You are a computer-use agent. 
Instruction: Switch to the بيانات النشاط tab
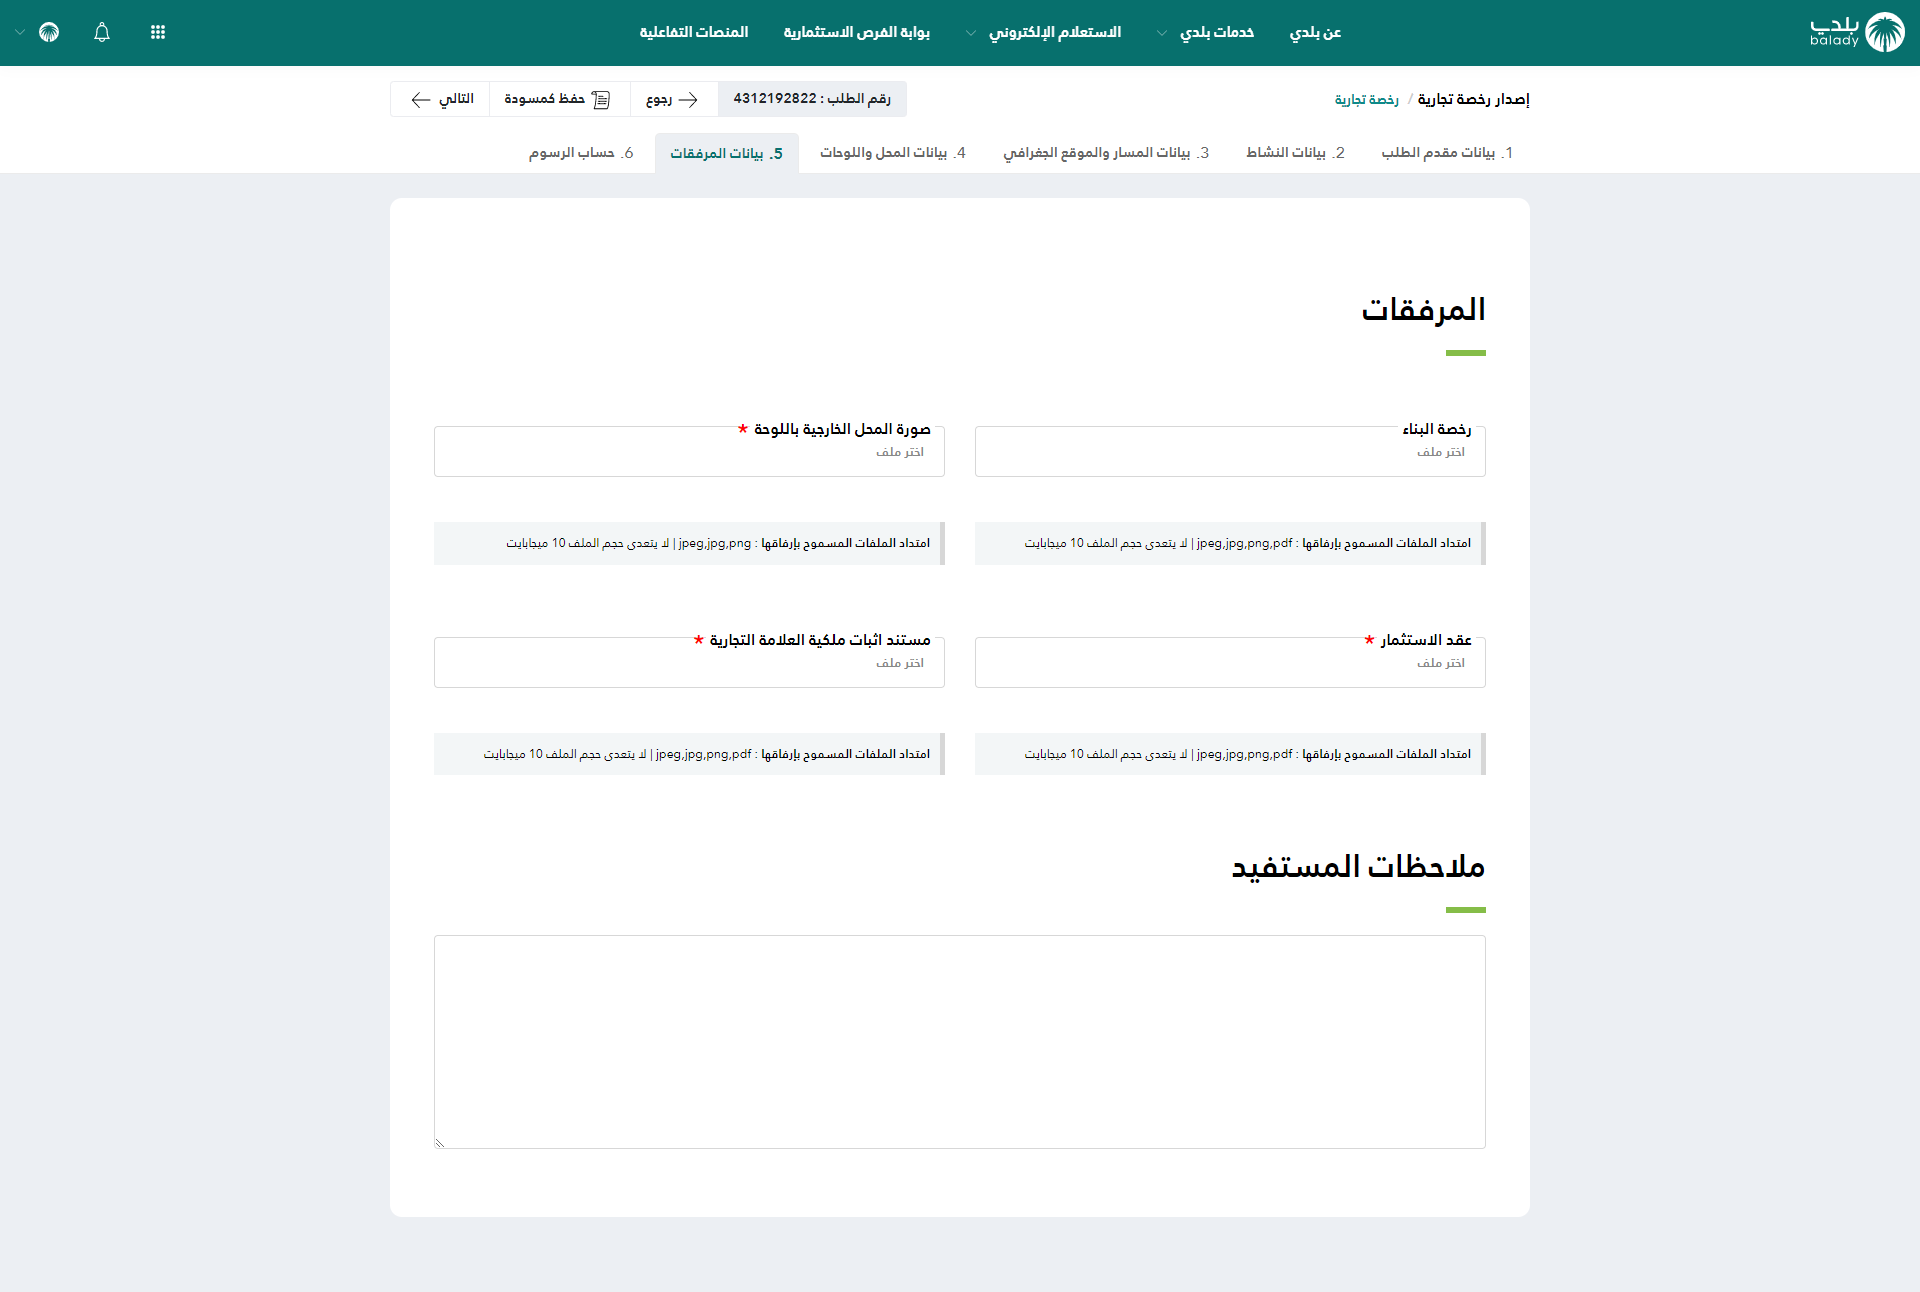[x=1295, y=153]
